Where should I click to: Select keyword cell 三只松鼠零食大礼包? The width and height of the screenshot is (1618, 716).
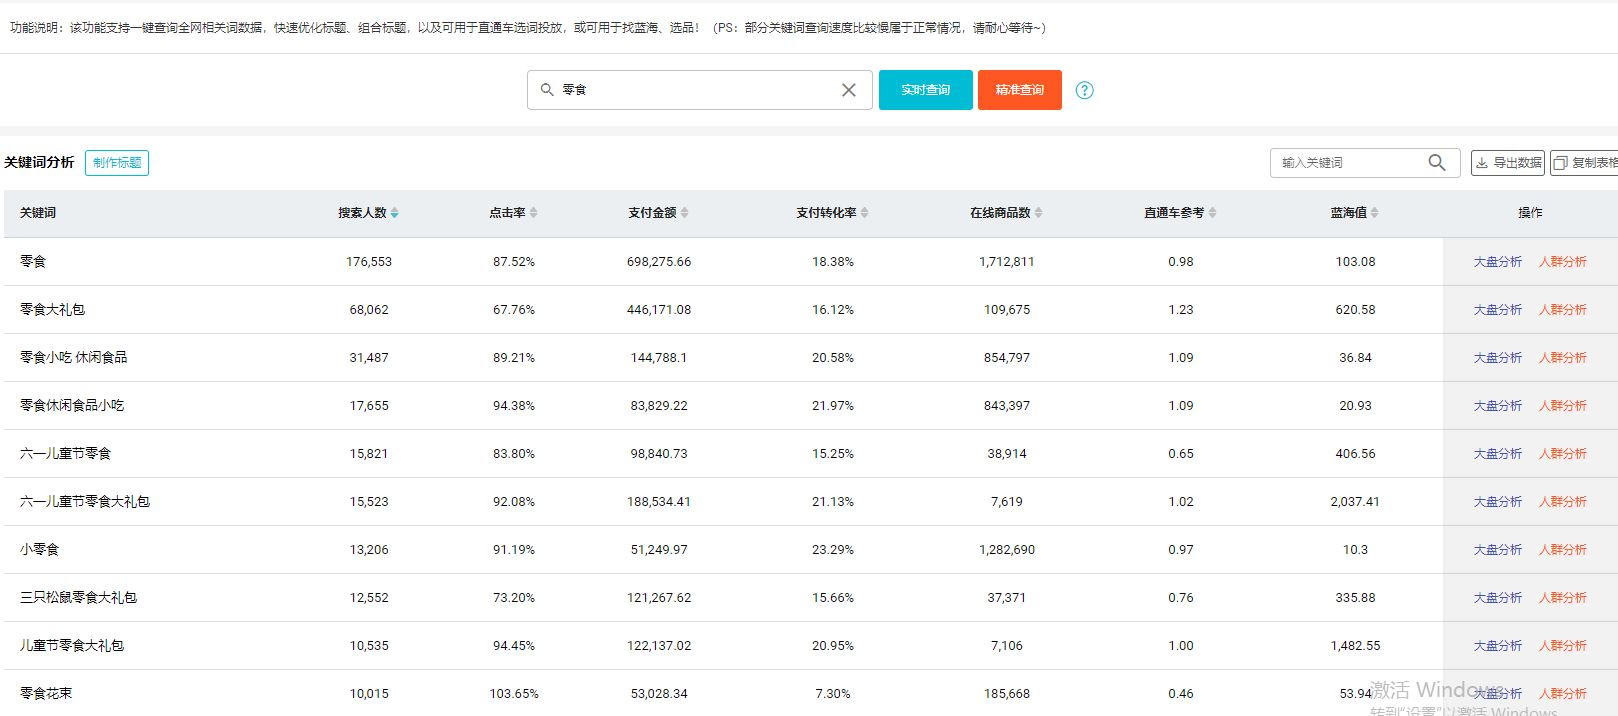tap(78, 598)
